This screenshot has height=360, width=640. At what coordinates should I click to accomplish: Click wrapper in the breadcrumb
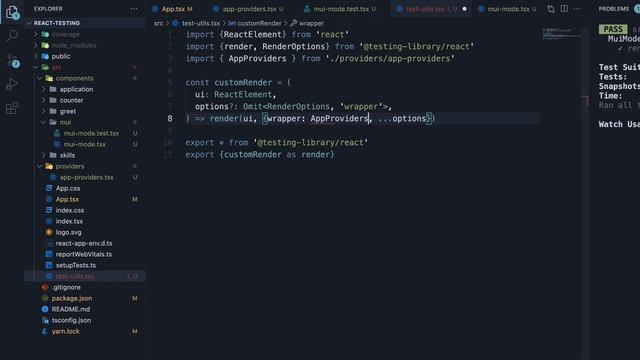point(311,24)
